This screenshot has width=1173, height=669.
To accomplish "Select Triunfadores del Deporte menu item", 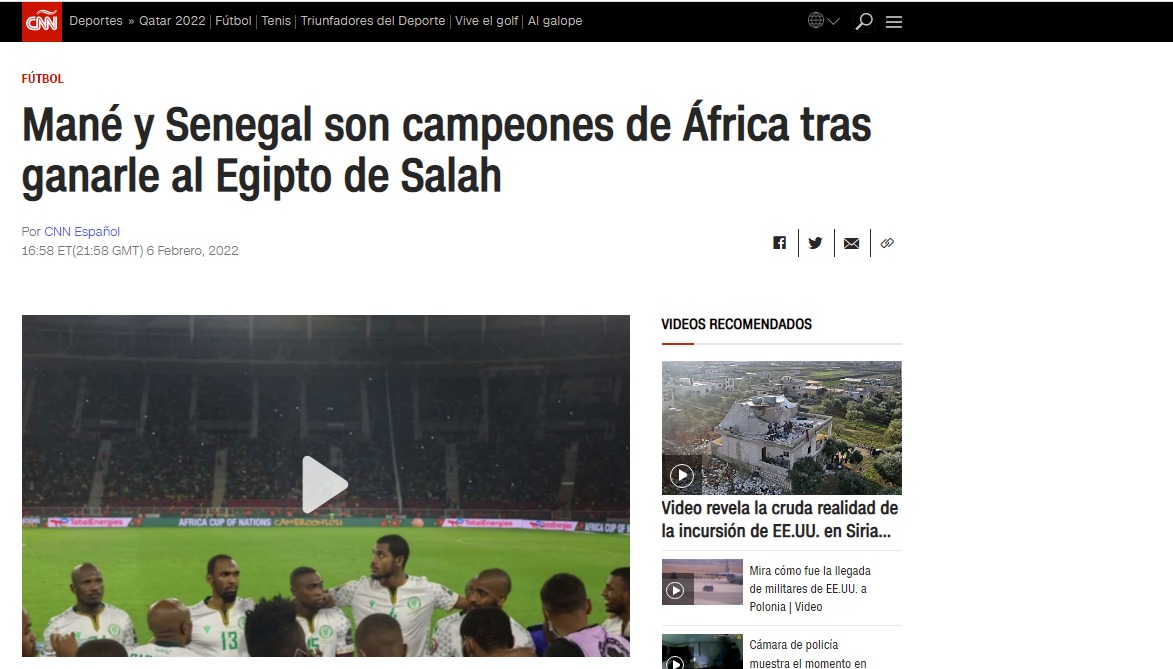I will pyautogui.click(x=373, y=21).
